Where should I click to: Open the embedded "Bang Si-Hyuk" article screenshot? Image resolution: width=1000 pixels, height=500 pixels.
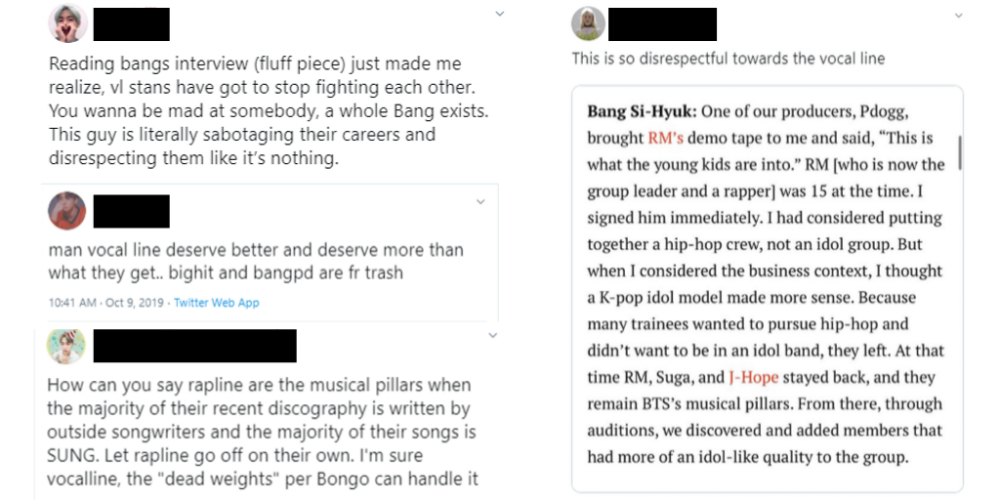767,288
